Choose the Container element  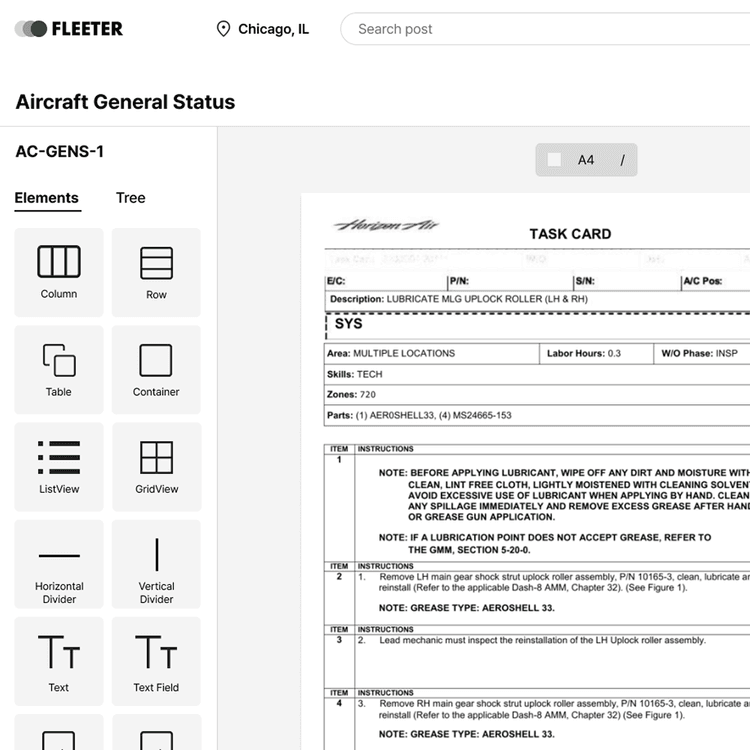156,369
